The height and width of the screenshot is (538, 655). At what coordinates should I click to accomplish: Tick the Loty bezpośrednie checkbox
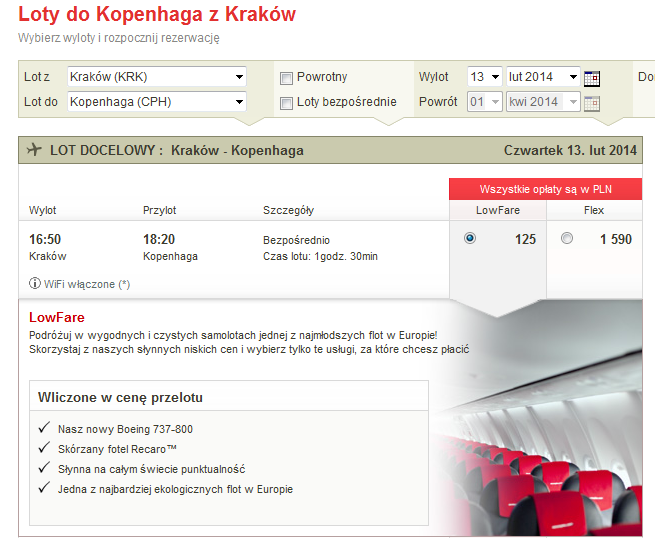pyautogui.click(x=286, y=103)
